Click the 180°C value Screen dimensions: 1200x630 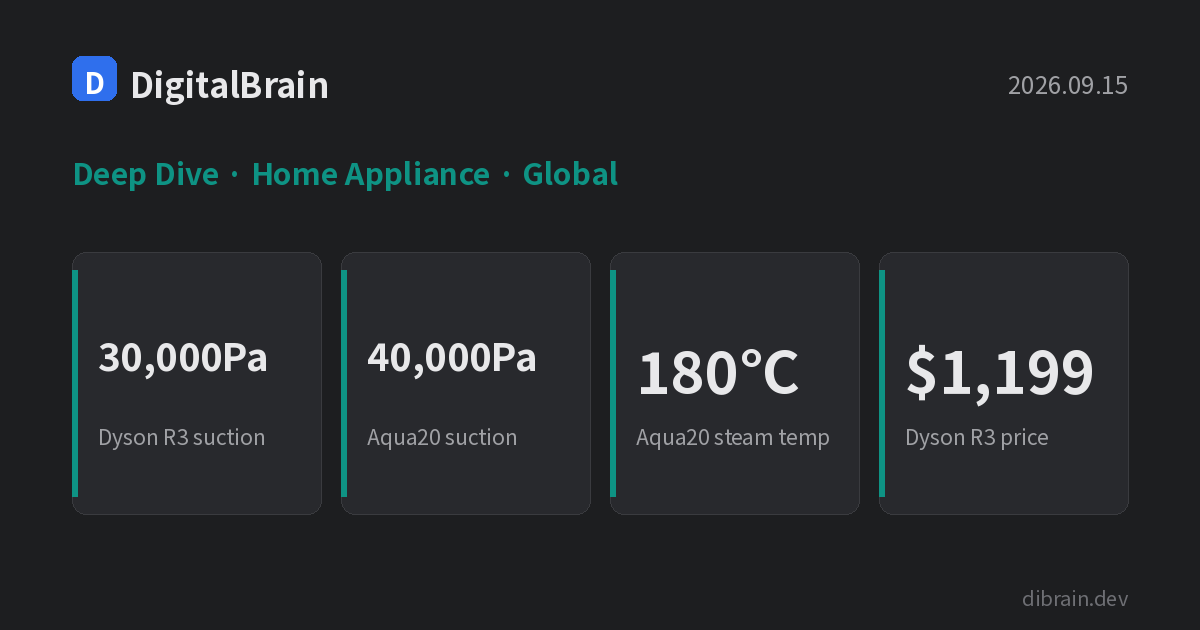718,372
